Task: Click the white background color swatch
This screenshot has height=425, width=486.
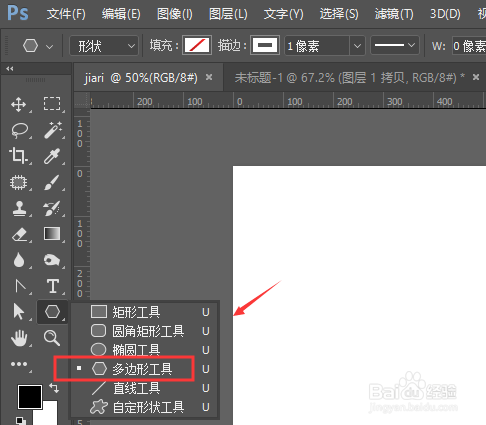Action: [50, 413]
